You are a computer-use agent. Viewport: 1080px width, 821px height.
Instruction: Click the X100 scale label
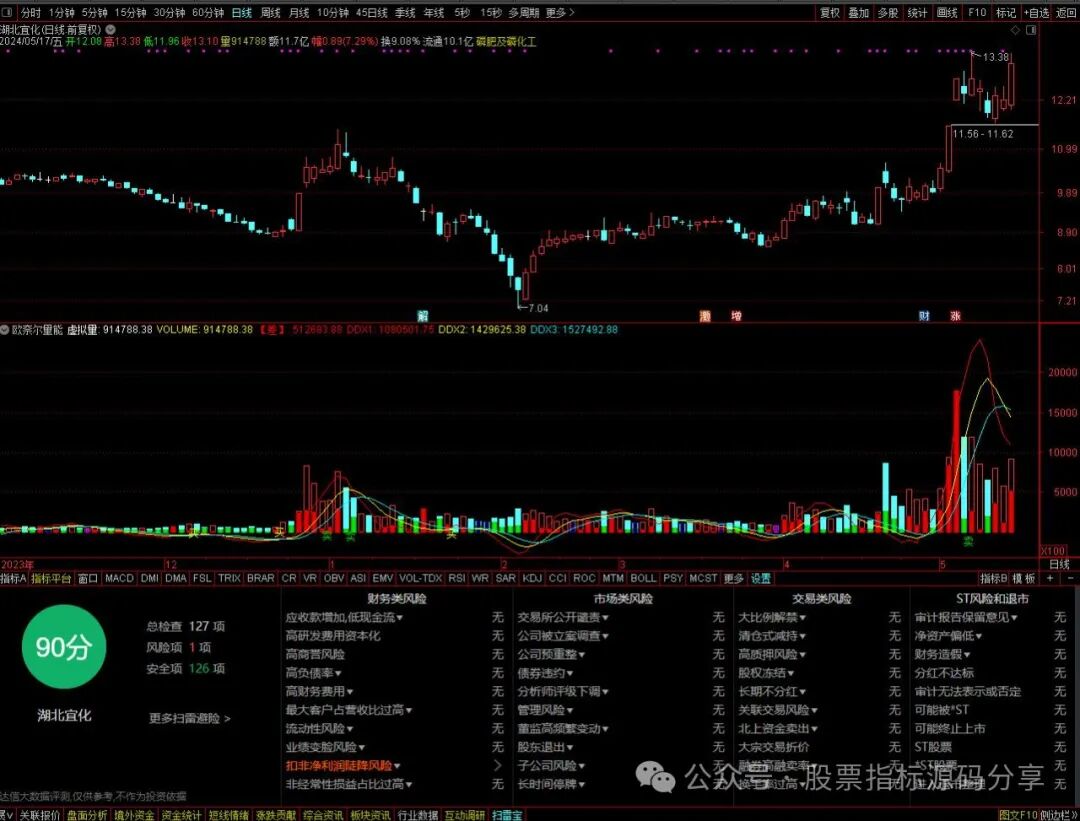tap(1052, 551)
